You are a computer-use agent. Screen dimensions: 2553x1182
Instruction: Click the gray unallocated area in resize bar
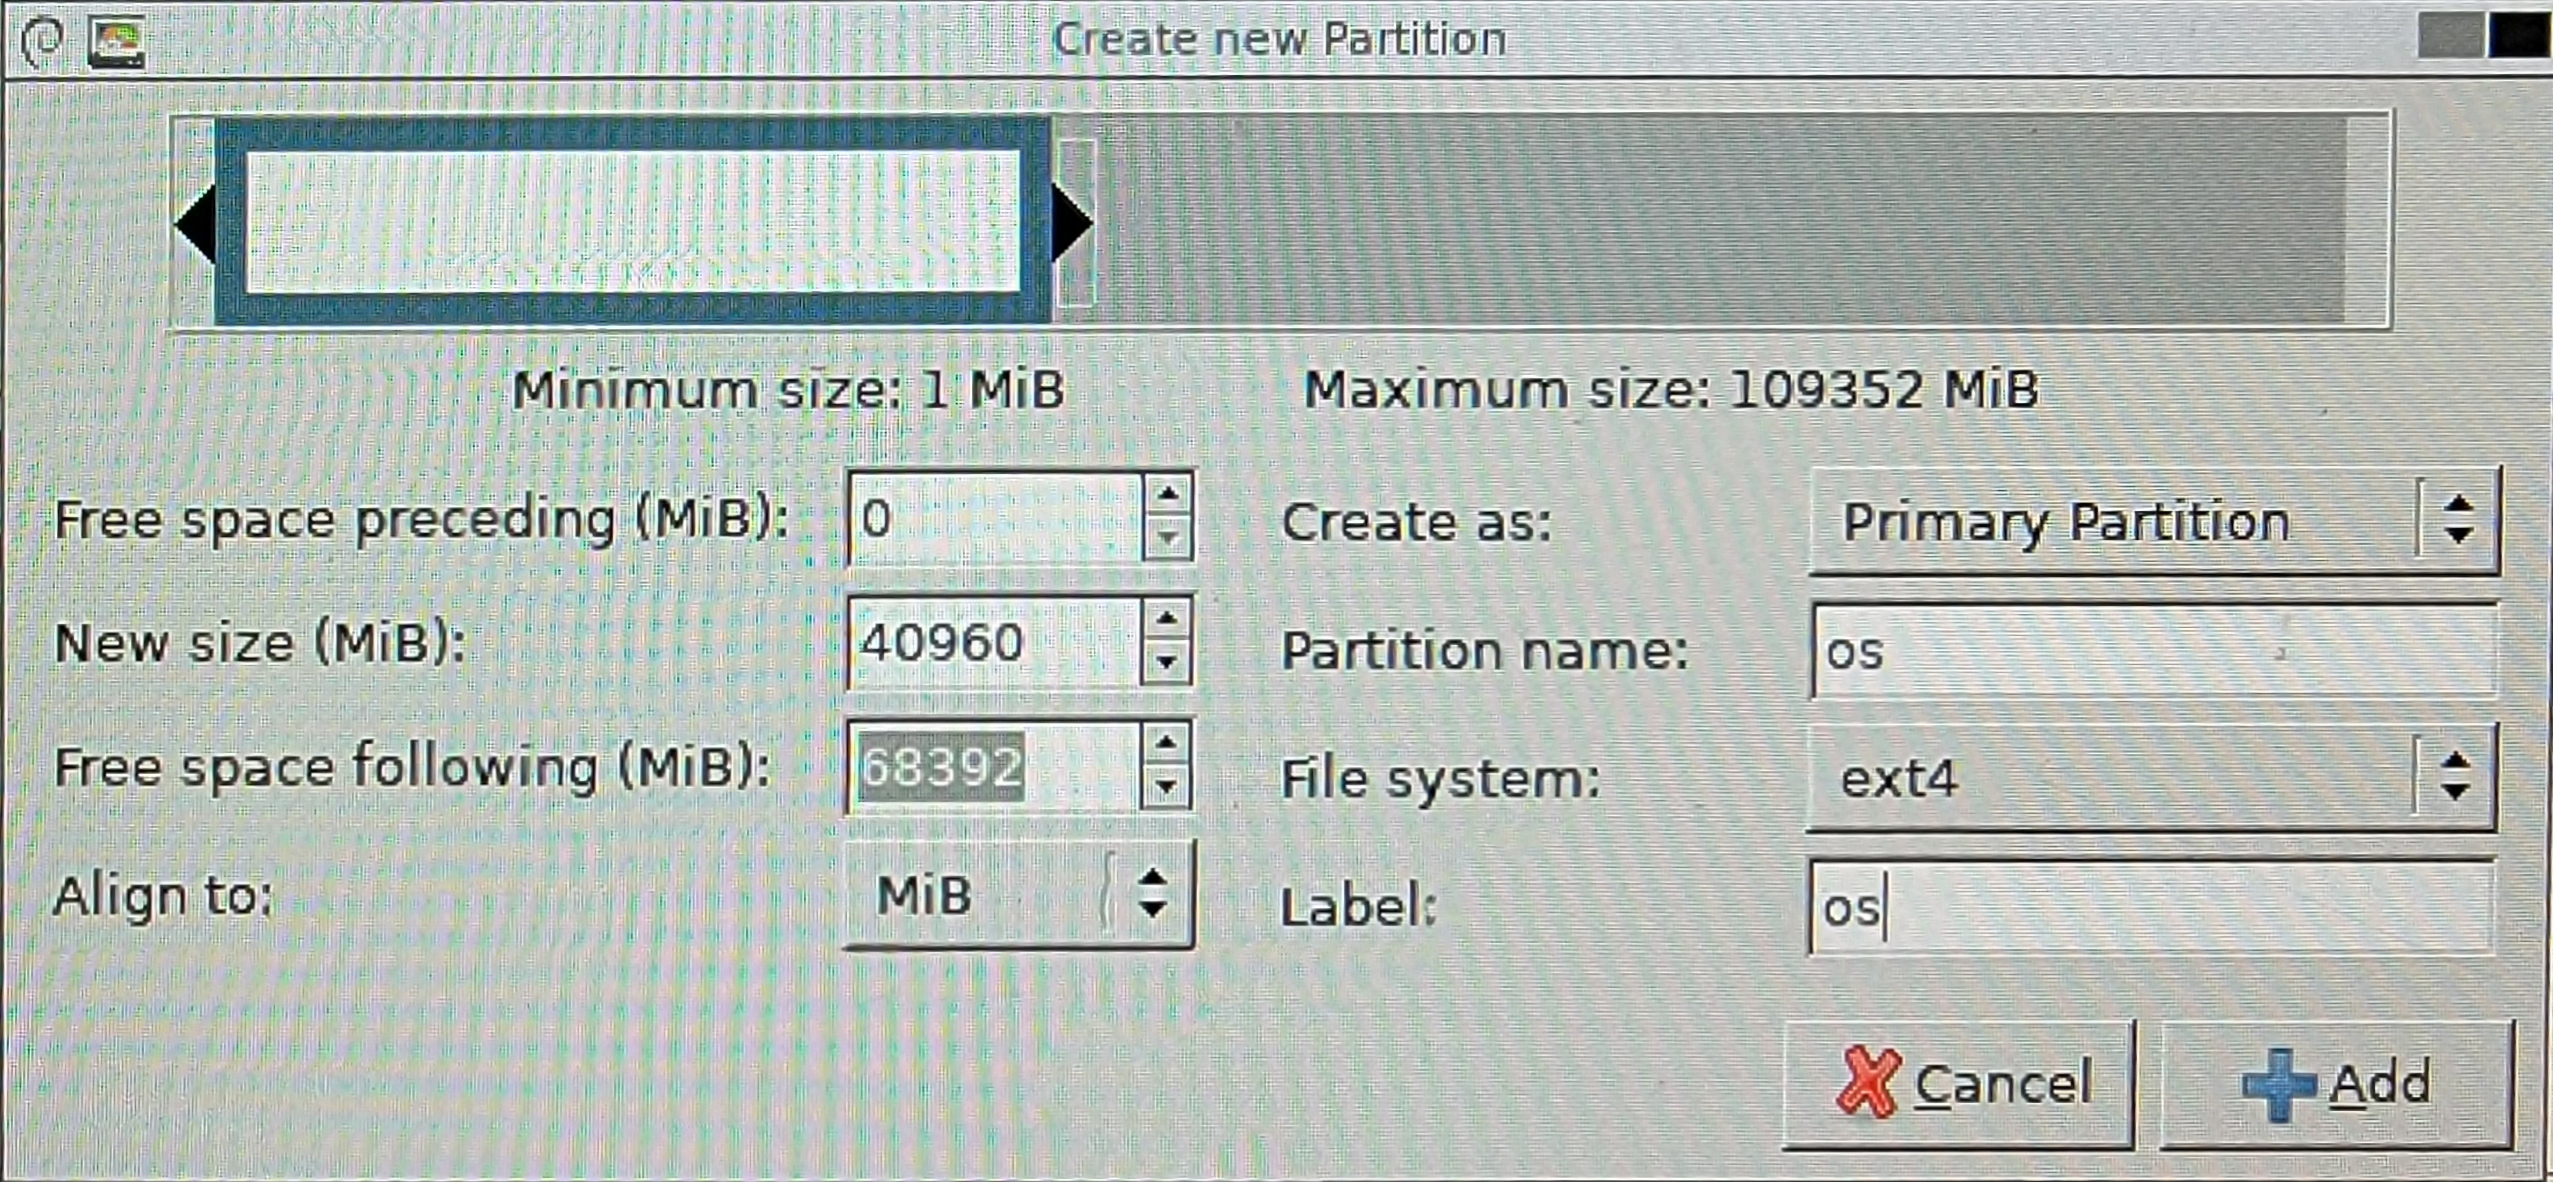click(x=1720, y=220)
